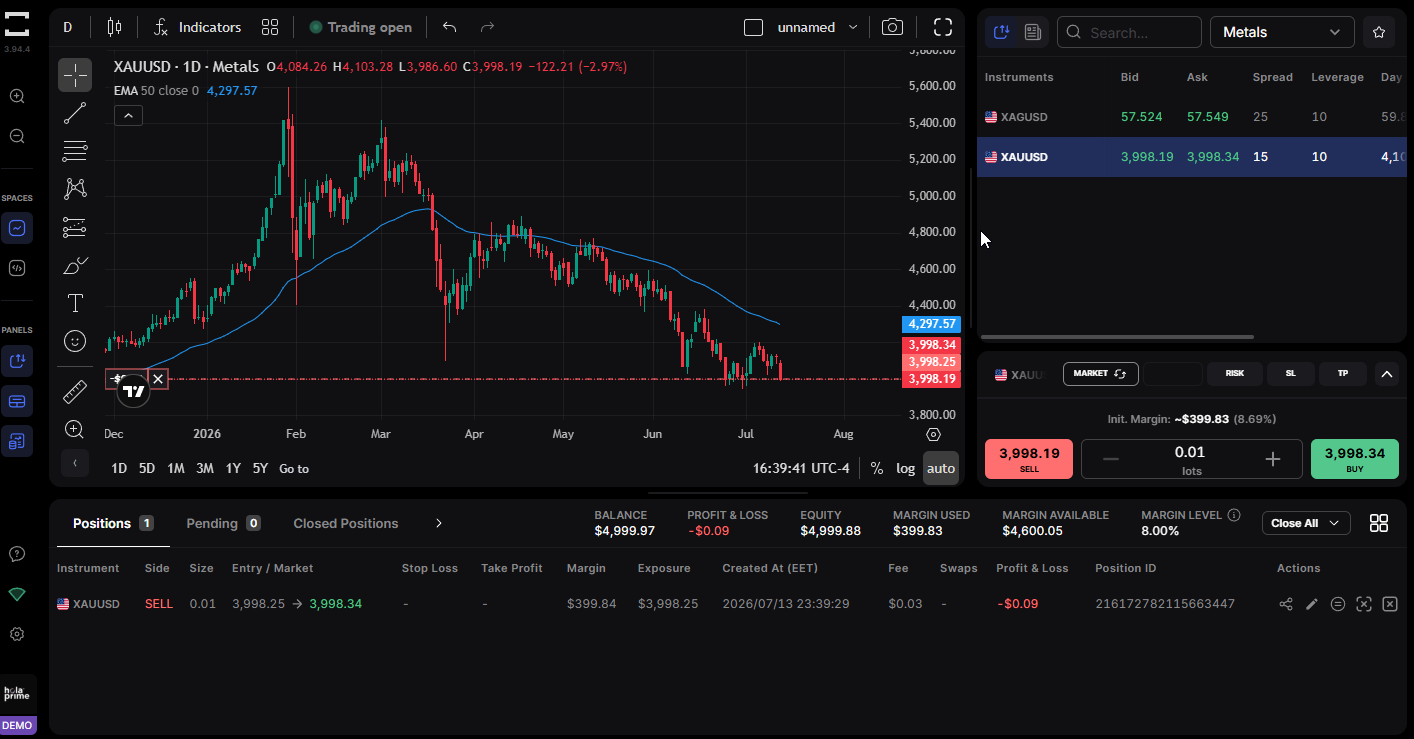
Task: Open the indicator templates grid
Action: [270, 27]
